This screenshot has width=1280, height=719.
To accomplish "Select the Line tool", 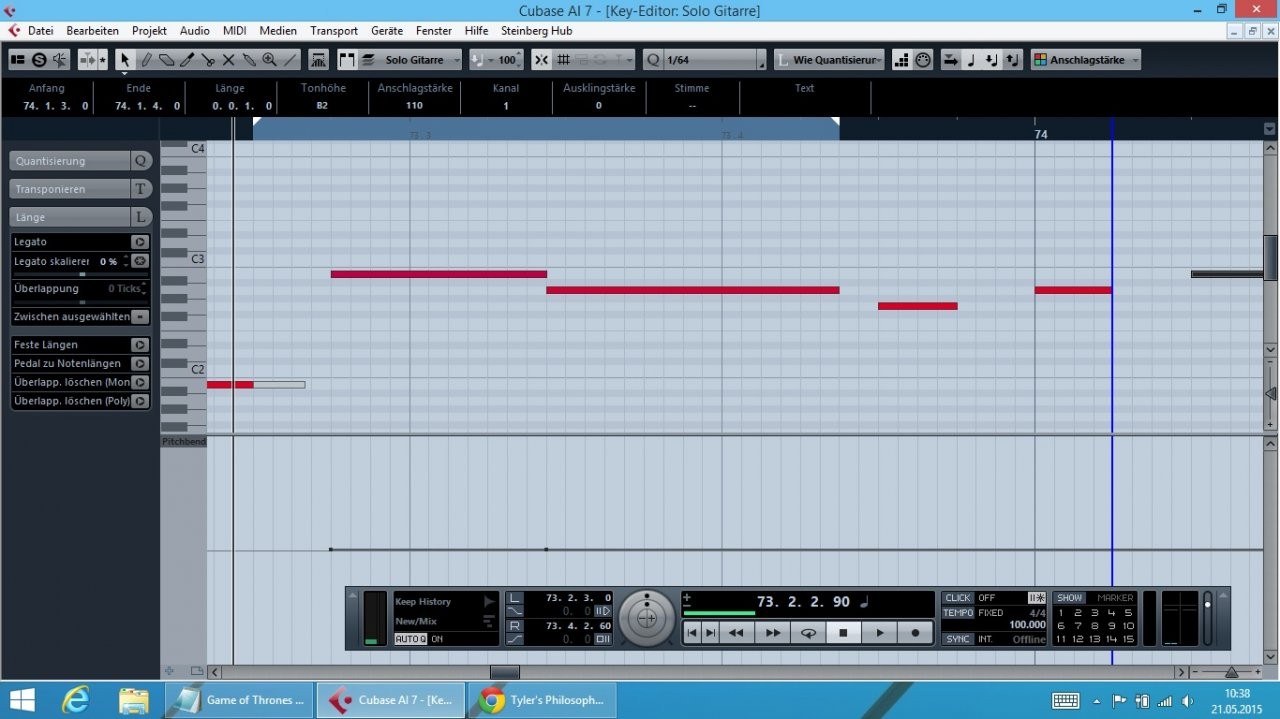I will pyautogui.click(x=291, y=60).
